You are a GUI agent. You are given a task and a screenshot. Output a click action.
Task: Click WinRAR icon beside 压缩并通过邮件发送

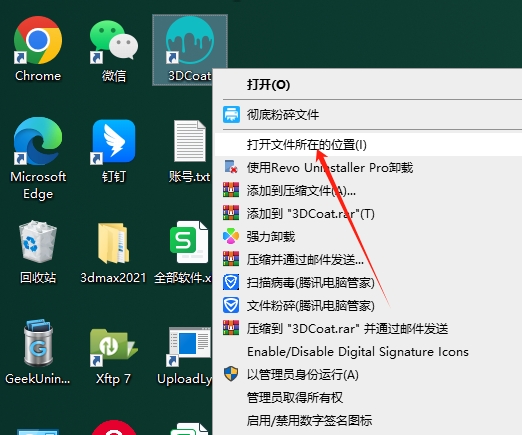231,259
